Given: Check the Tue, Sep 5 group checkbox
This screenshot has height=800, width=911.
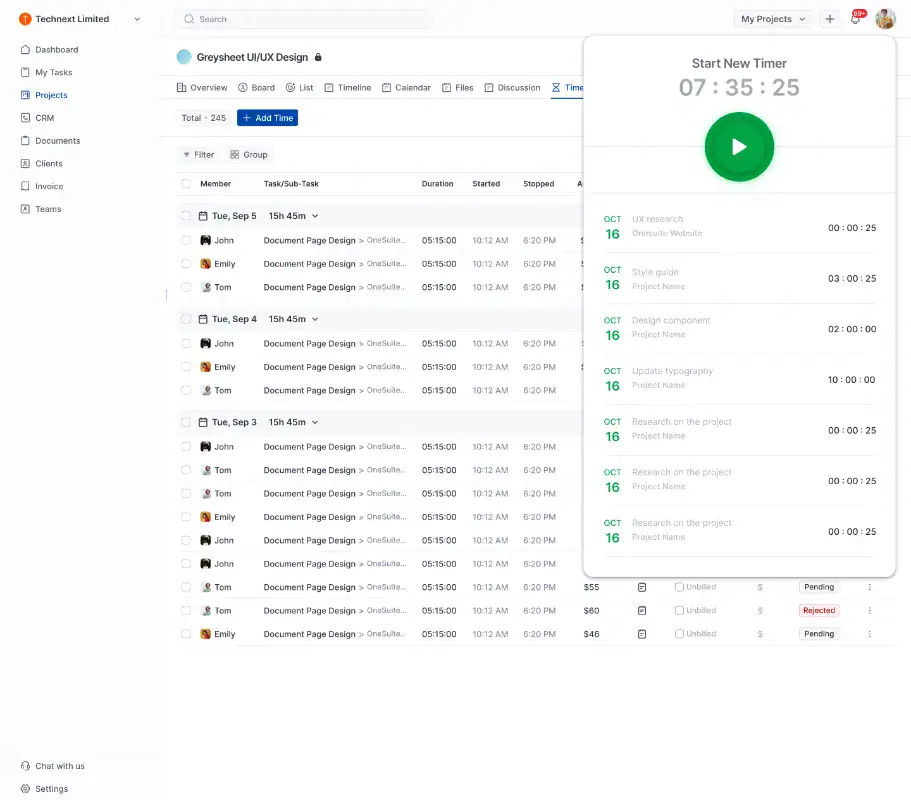Looking at the screenshot, I should (x=186, y=216).
